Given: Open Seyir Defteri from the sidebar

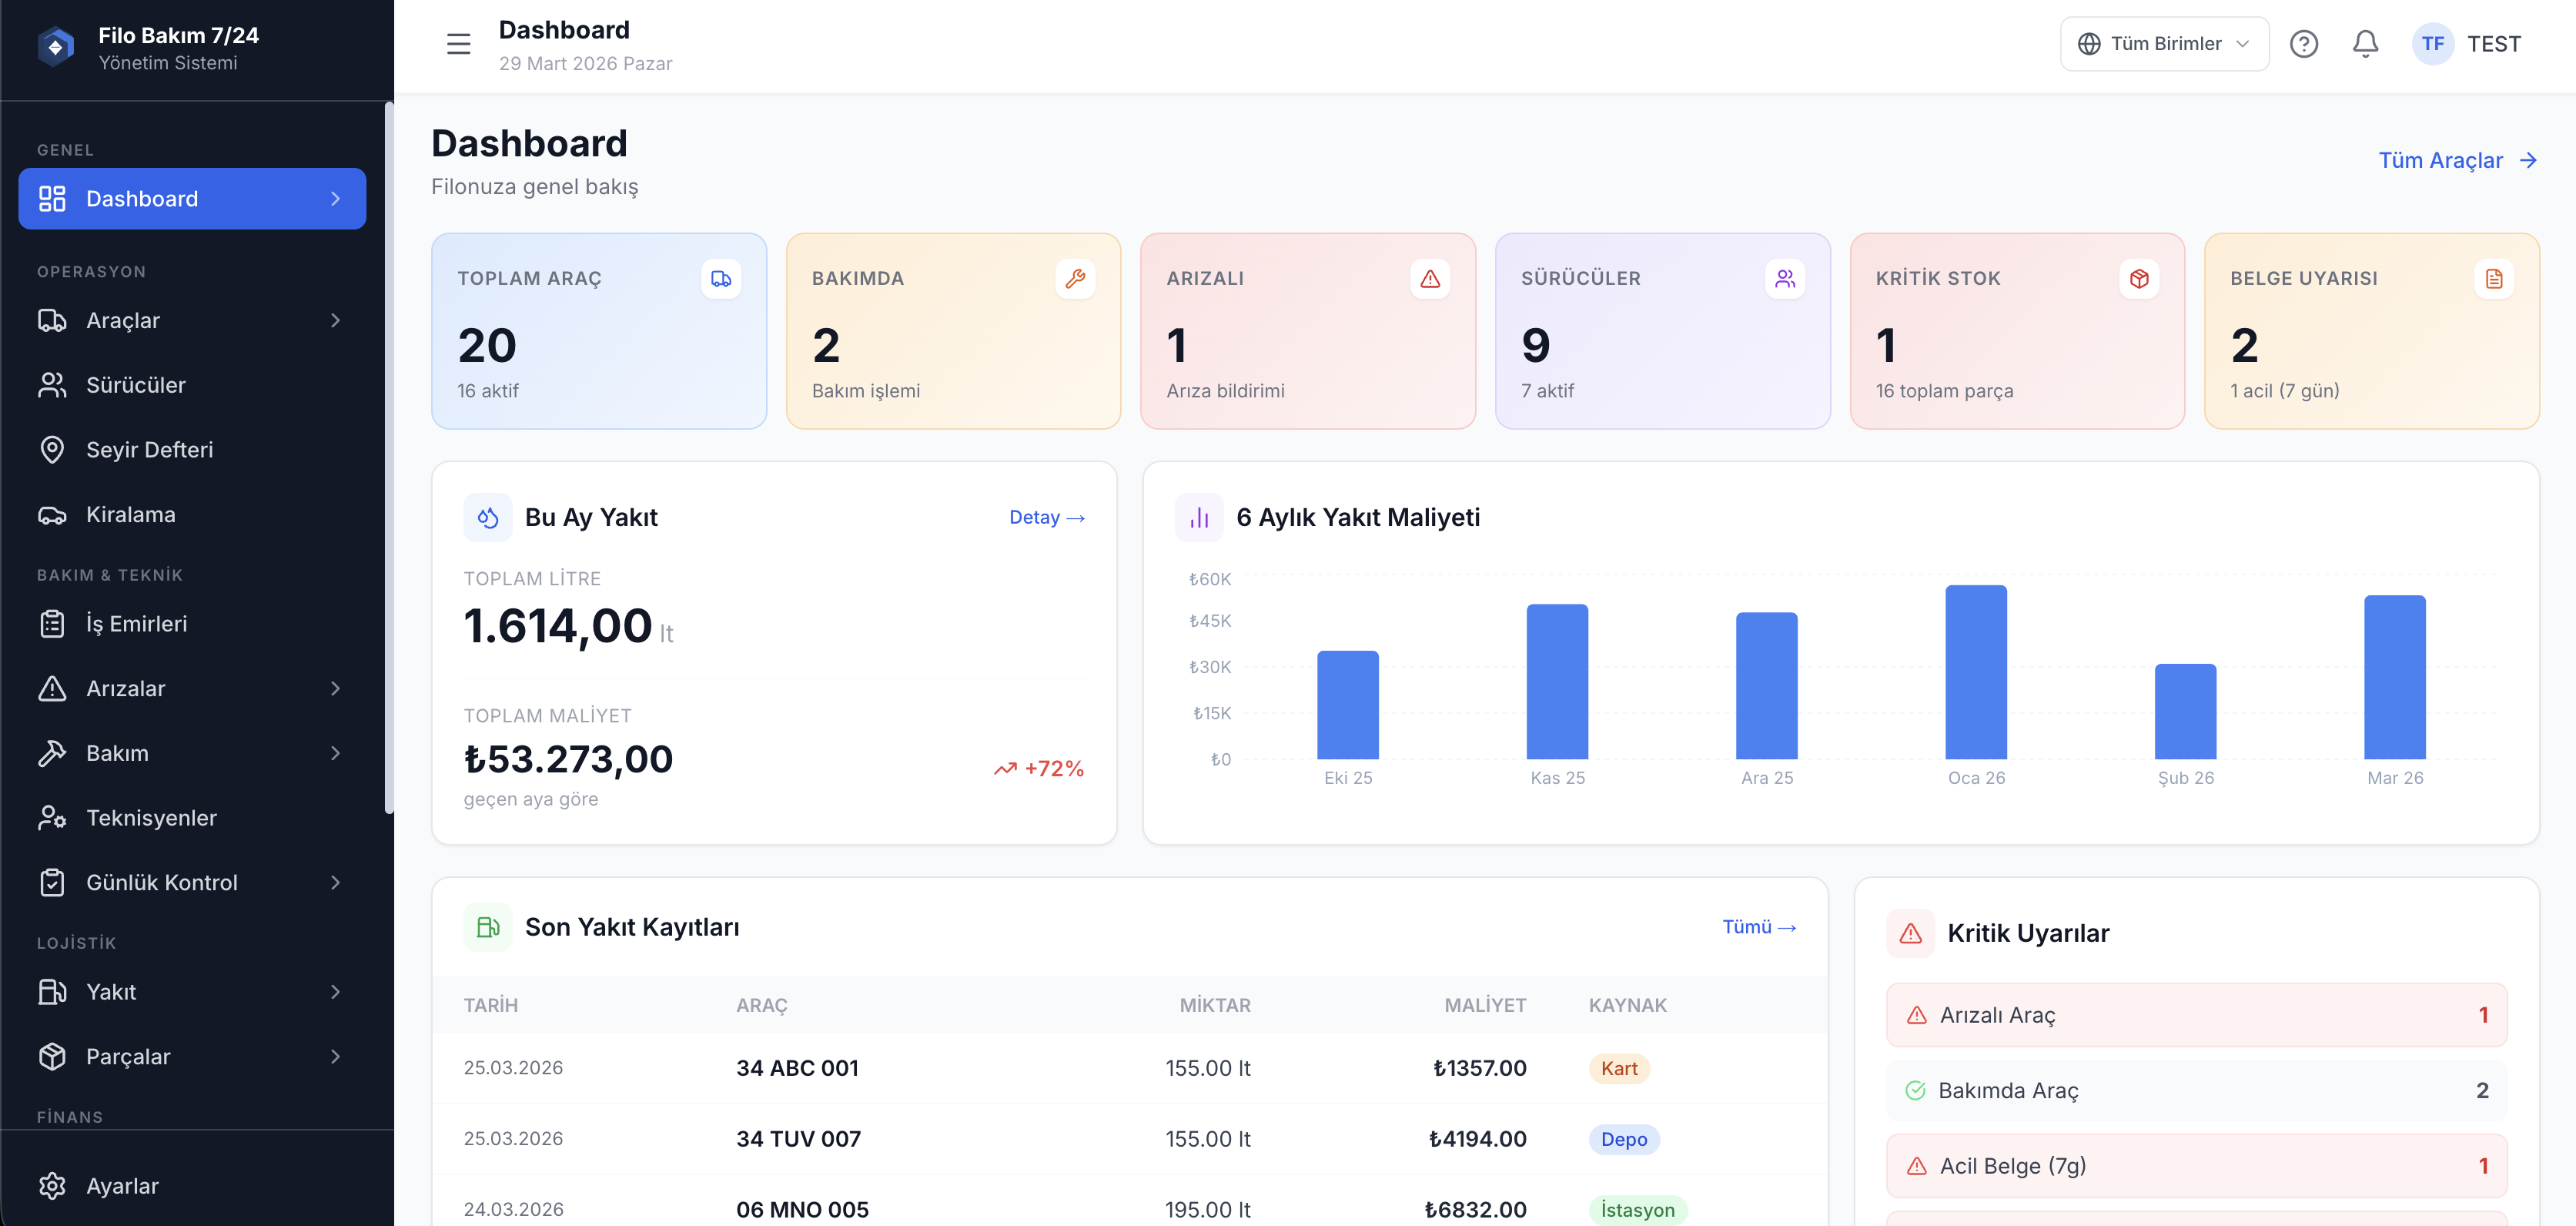Looking at the screenshot, I should (x=149, y=449).
